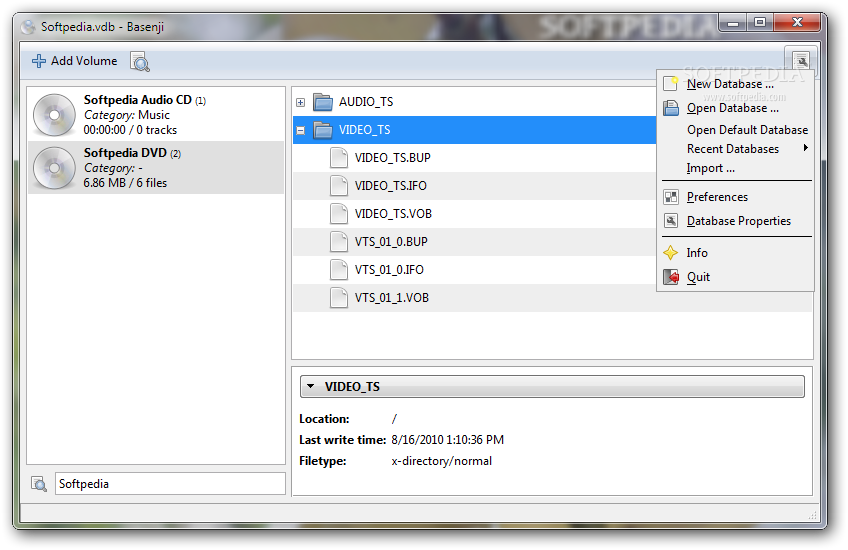Click the Last write time value

coord(447,440)
